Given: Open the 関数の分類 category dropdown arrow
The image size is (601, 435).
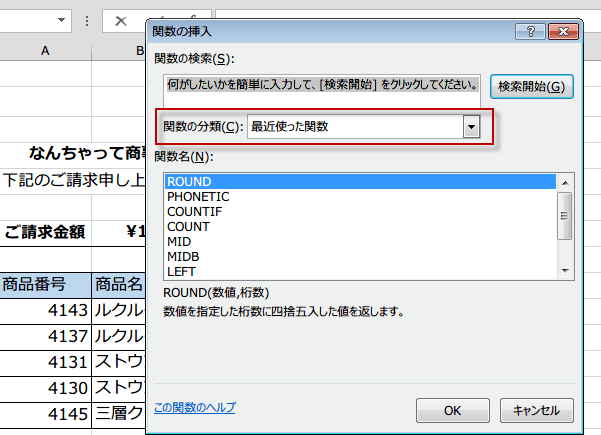Looking at the screenshot, I should (x=471, y=126).
